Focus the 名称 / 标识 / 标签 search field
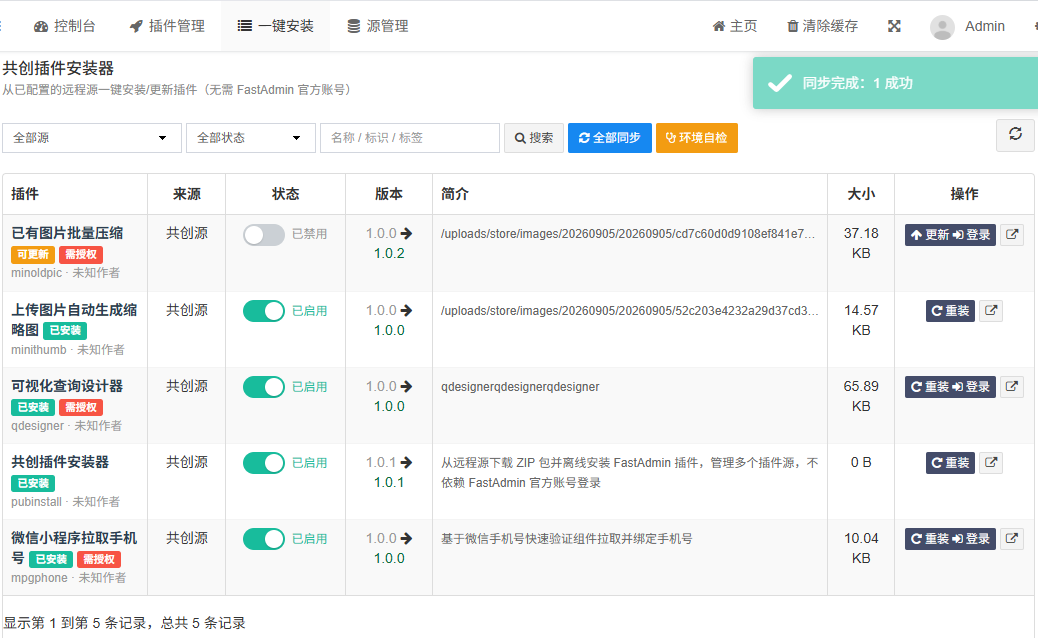The image size is (1038, 638). pos(410,138)
